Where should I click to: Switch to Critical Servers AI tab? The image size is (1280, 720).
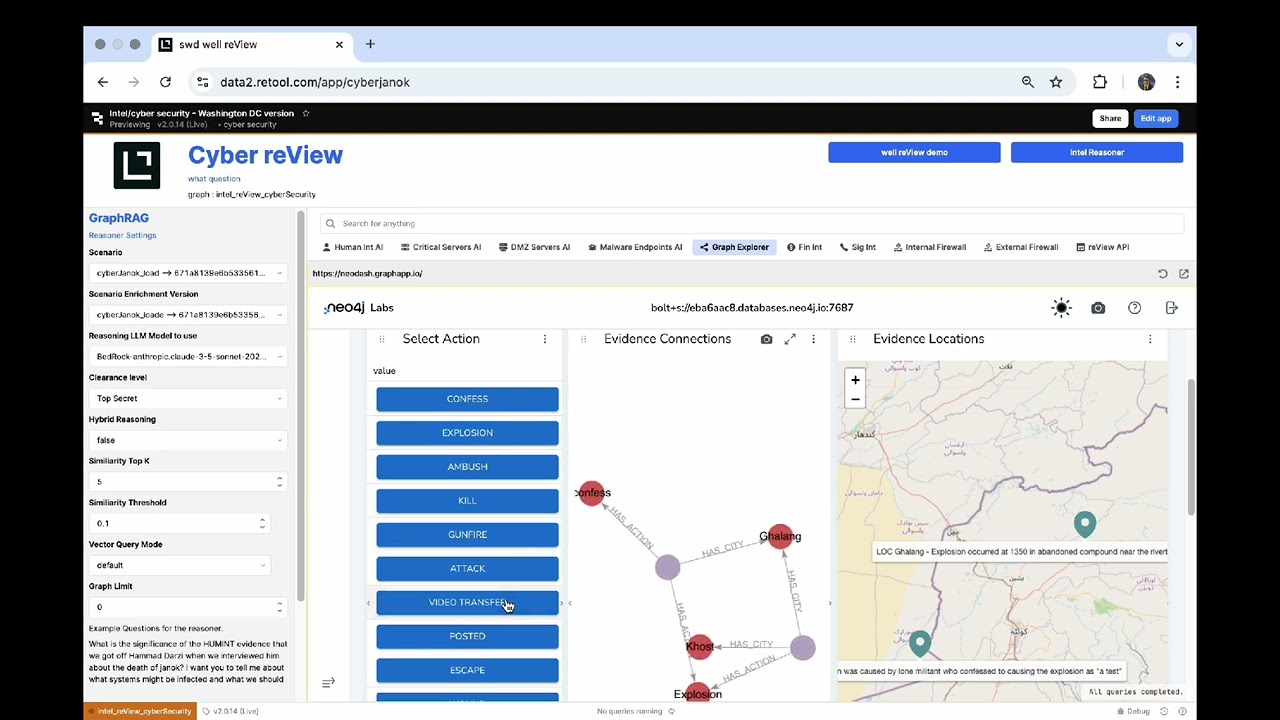[x=441, y=247]
